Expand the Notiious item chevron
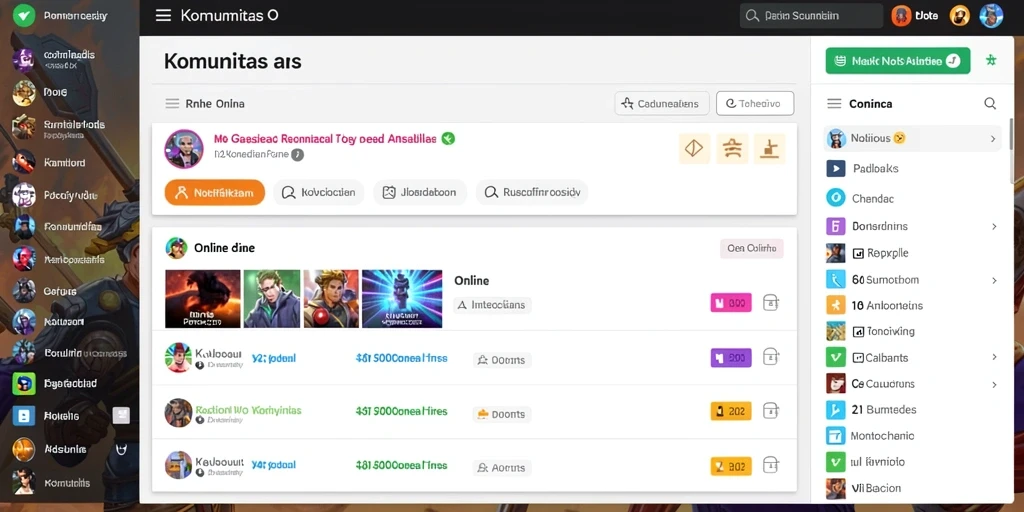 pyautogui.click(x=993, y=138)
